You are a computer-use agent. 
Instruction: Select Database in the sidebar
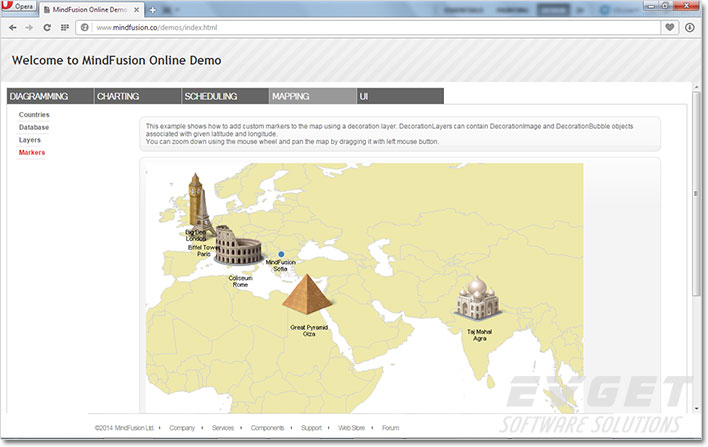point(34,127)
